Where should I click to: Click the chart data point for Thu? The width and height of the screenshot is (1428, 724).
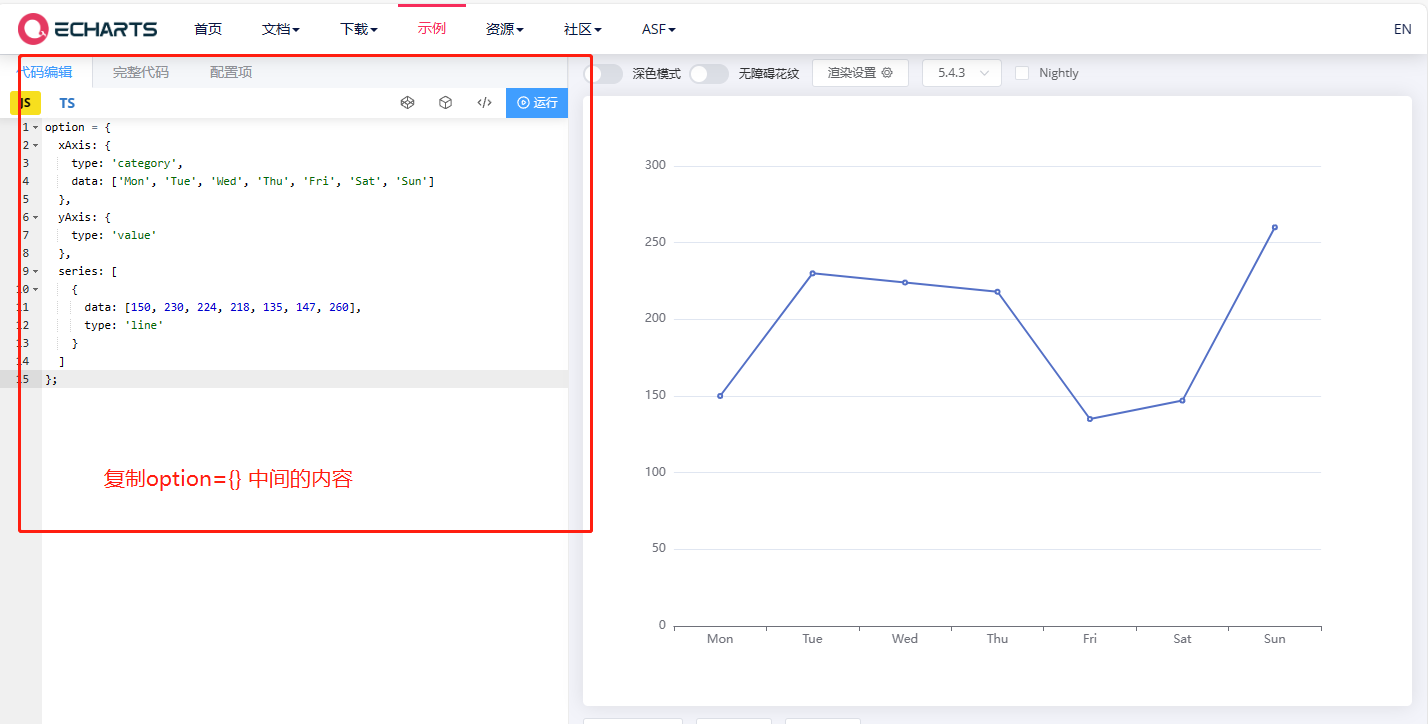pos(997,292)
